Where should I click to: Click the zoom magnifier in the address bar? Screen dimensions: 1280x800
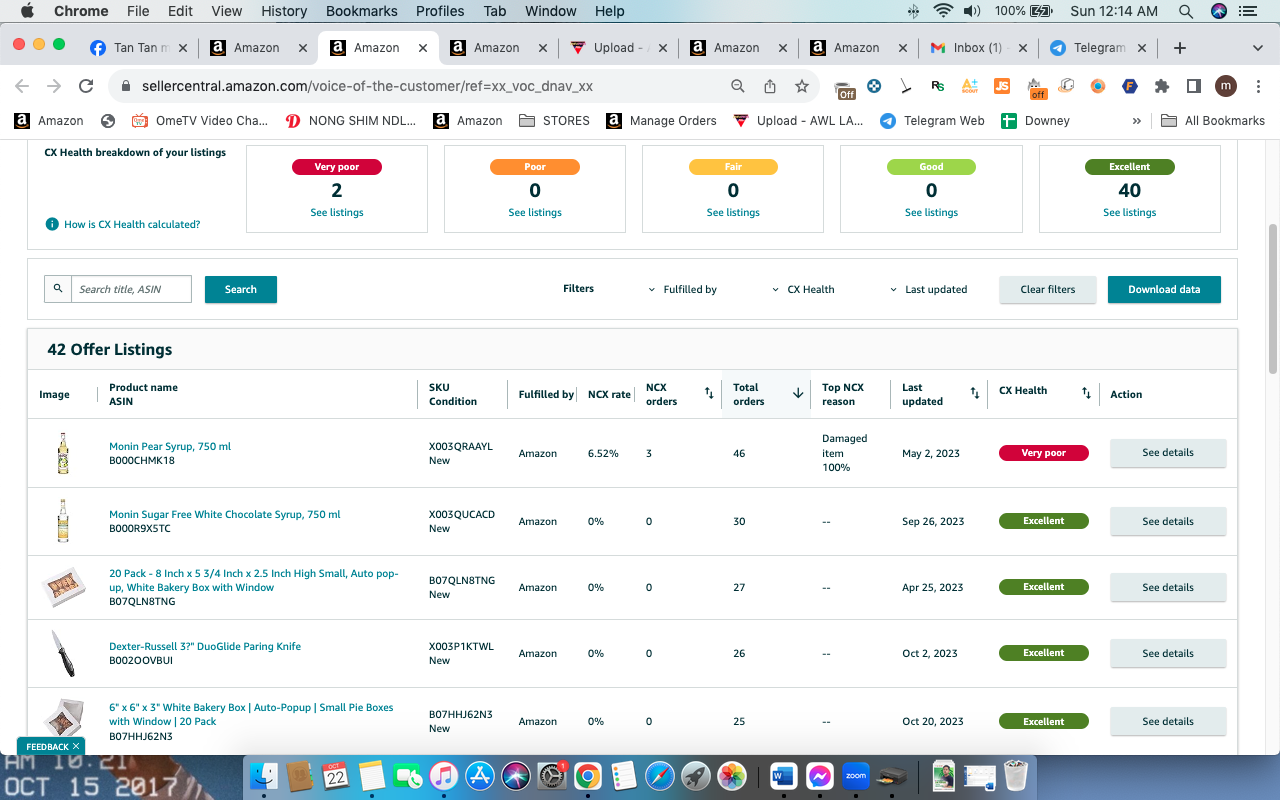point(738,86)
